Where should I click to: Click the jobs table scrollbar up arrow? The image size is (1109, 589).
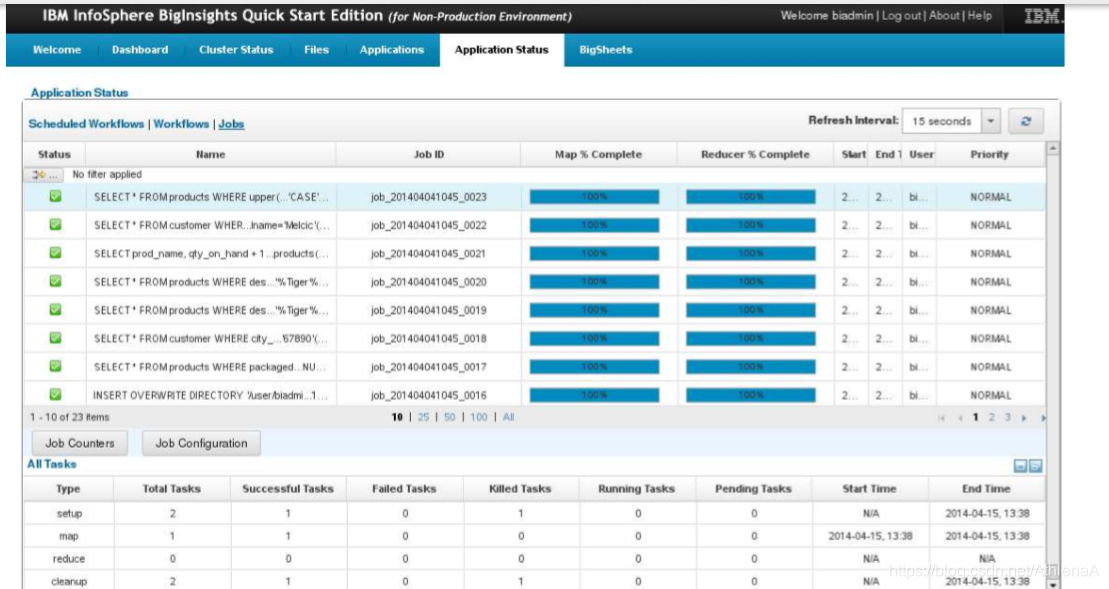1052,148
